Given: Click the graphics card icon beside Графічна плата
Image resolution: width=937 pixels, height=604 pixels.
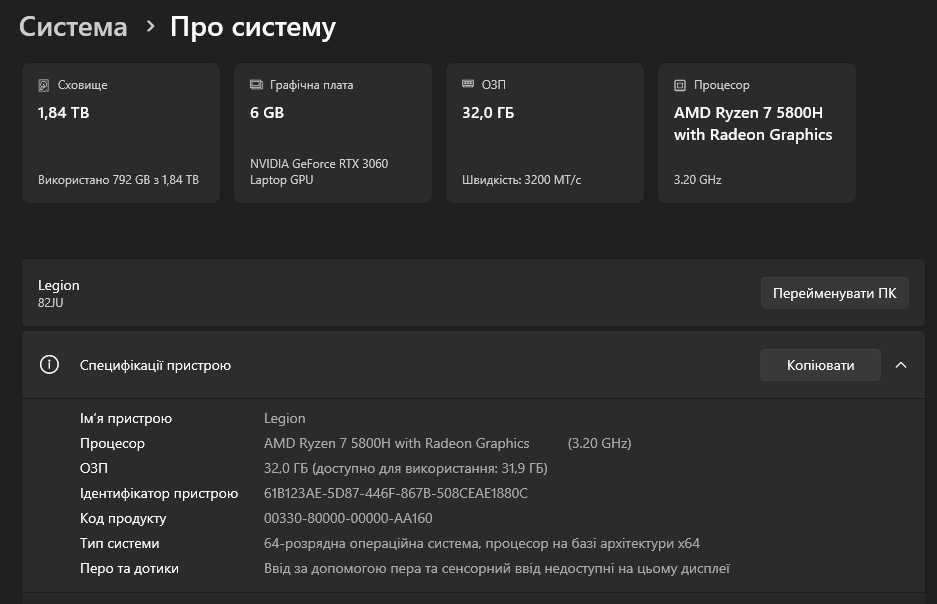Looking at the screenshot, I should pos(256,85).
